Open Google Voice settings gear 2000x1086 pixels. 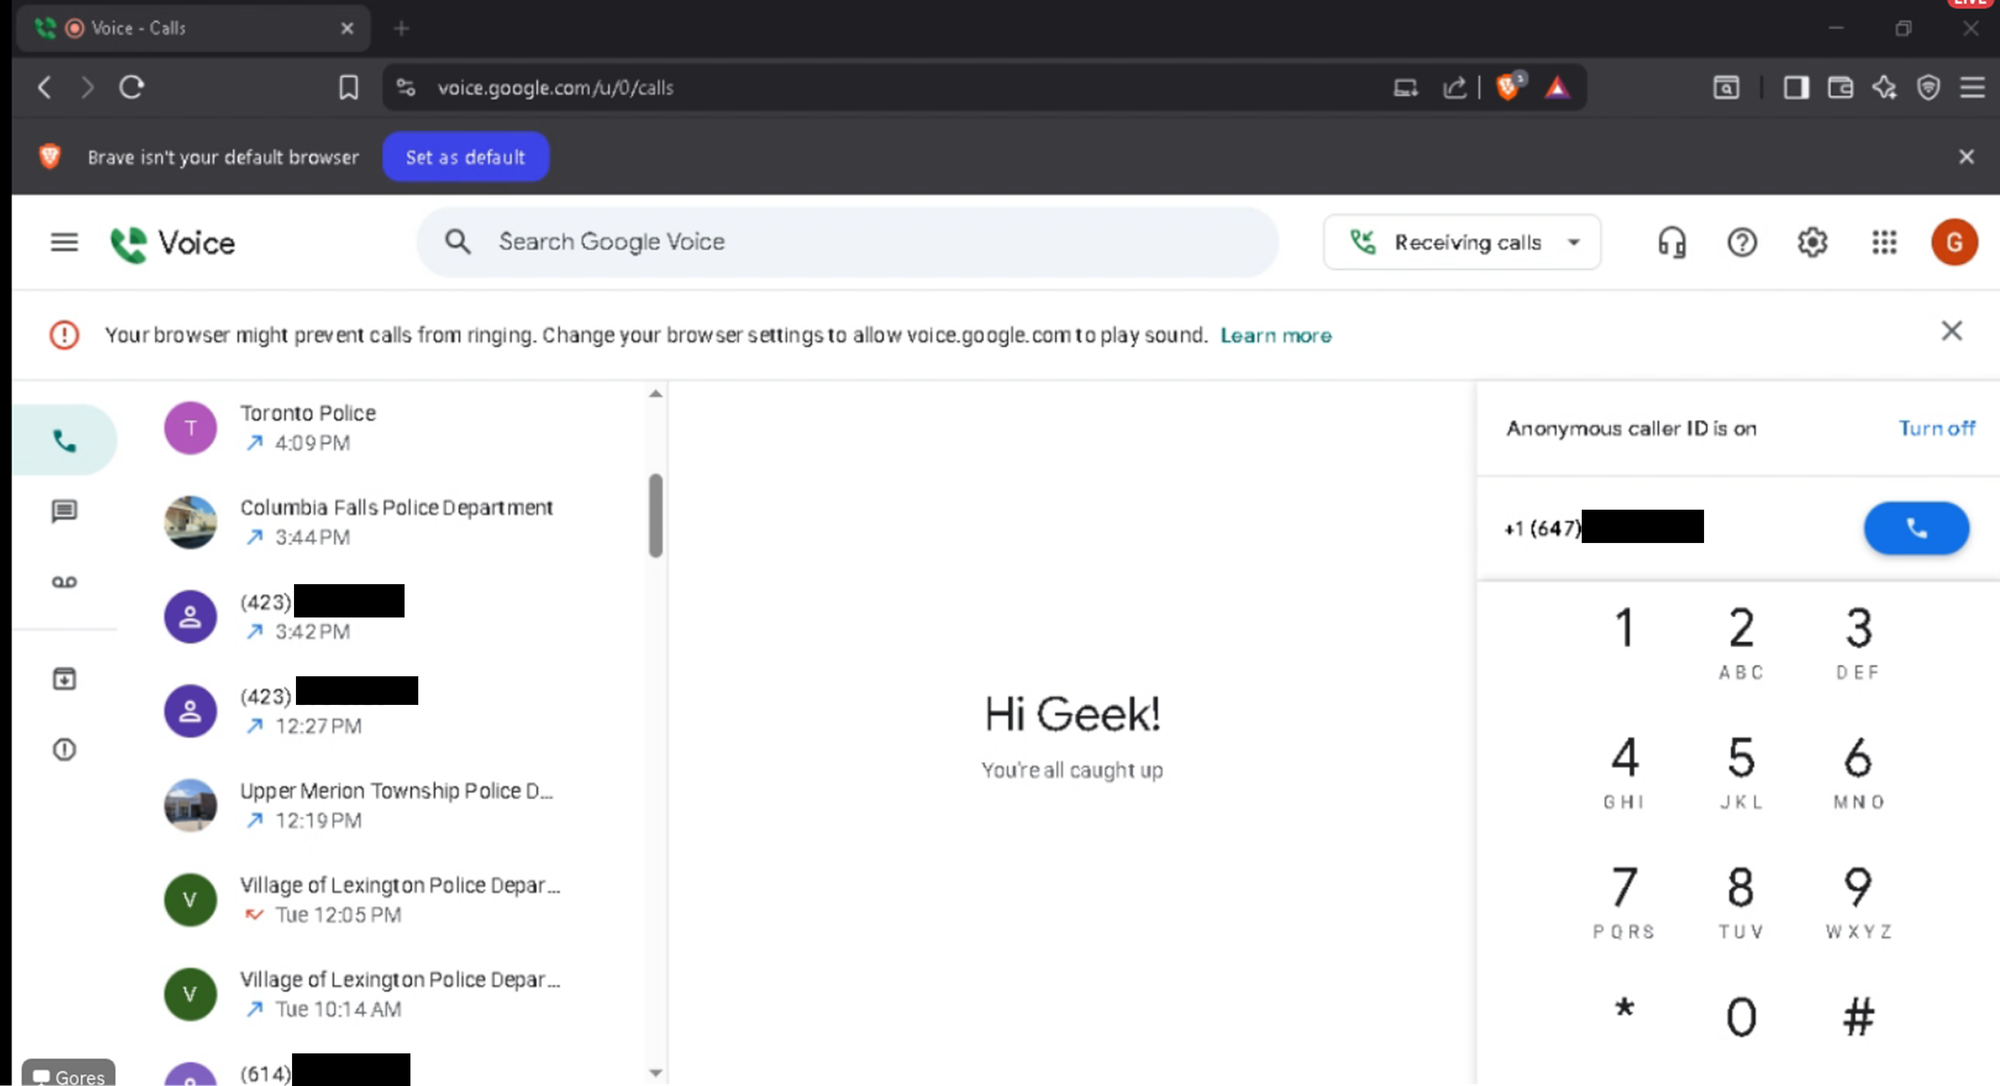1812,242
